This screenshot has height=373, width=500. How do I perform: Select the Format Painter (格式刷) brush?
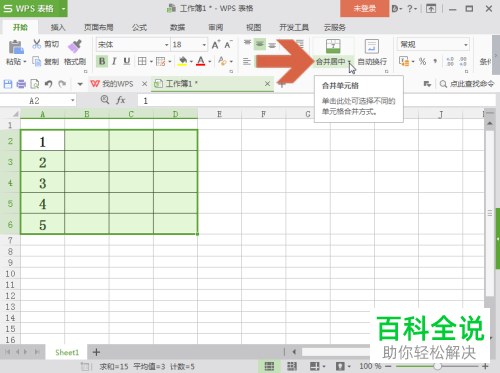coord(75,46)
